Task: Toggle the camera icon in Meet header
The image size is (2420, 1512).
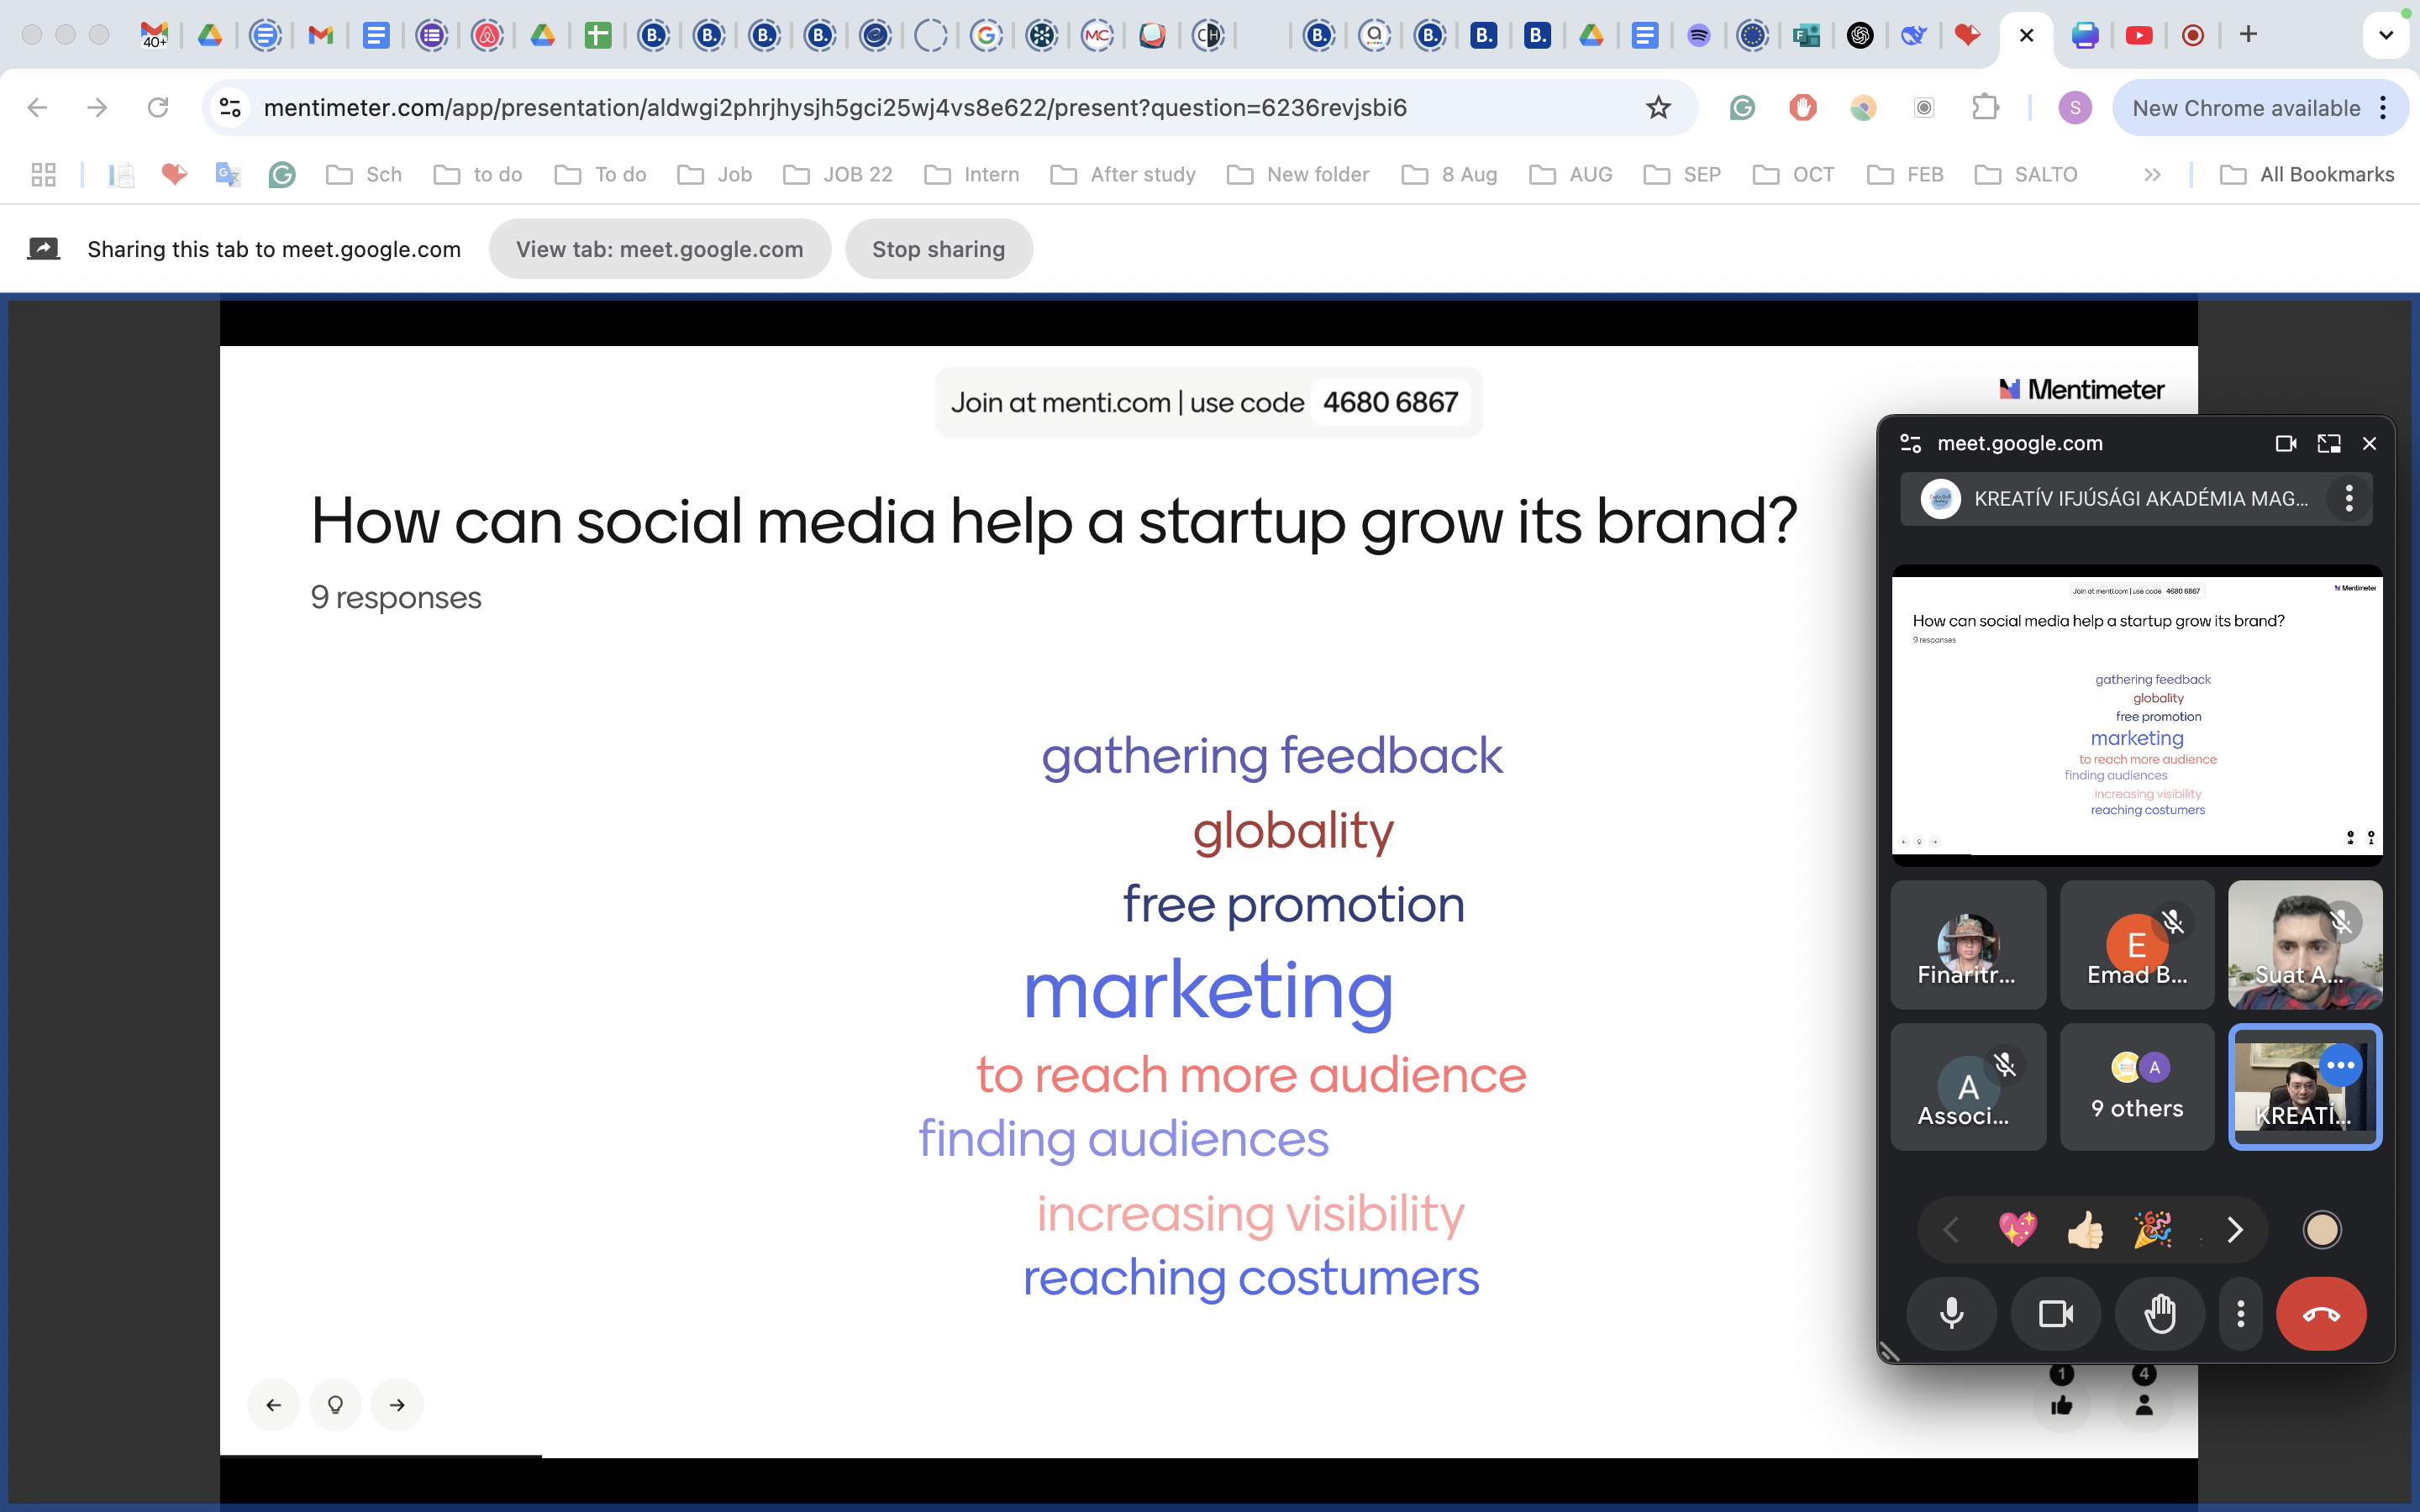Action: (x=2286, y=443)
